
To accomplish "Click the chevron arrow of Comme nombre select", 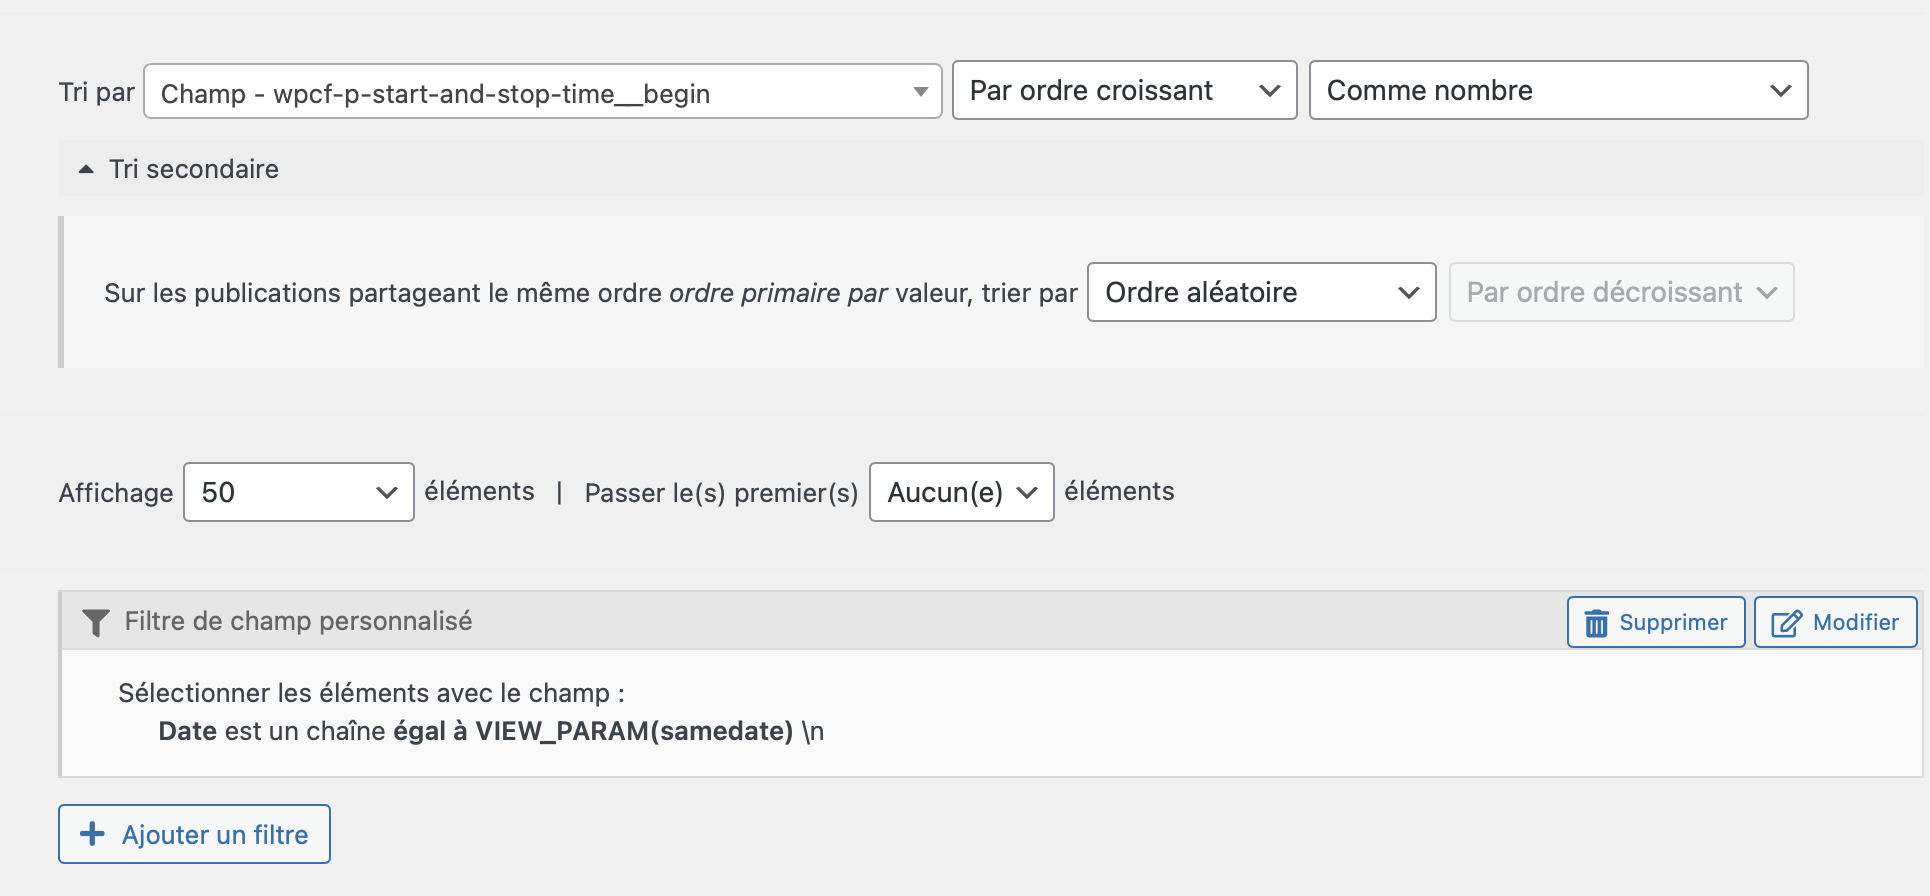I will tap(1780, 91).
